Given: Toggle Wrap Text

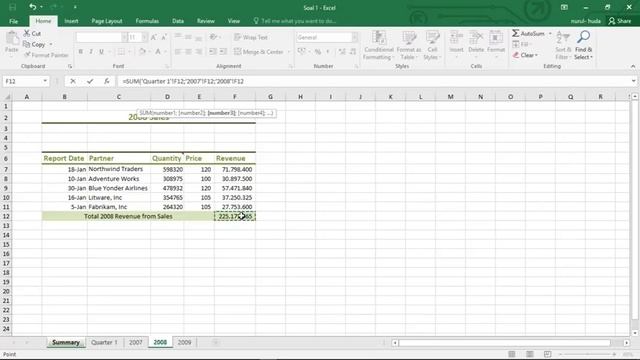Looking at the screenshot, I should tap(251, 37).
